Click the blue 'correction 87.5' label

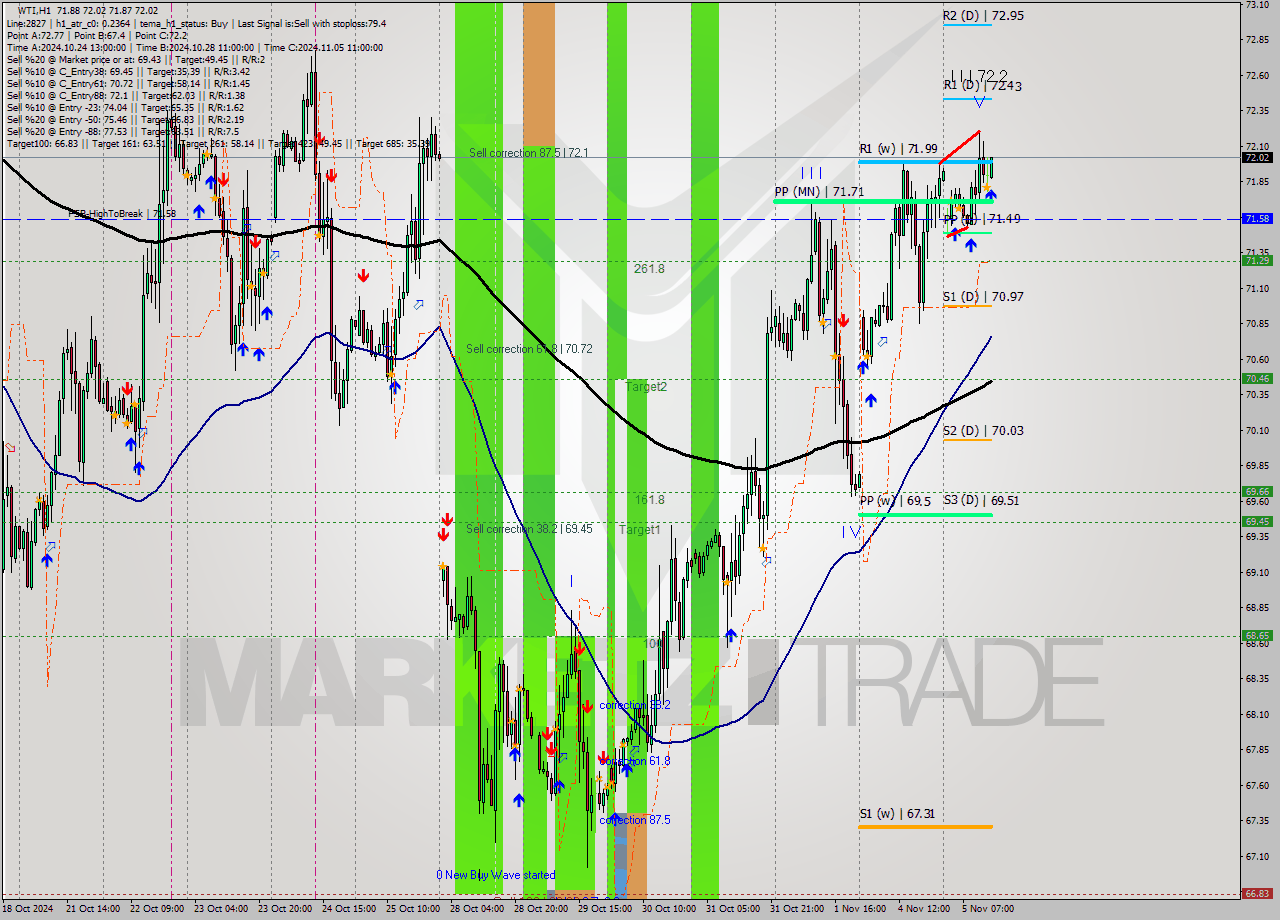pos(634,820)
